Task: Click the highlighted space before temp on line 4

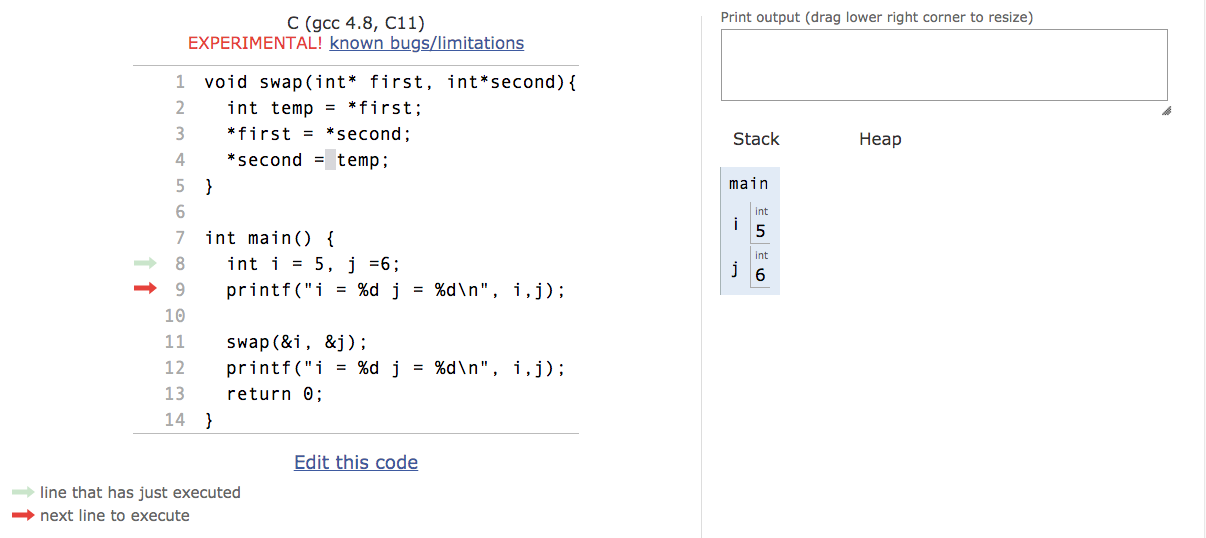Action: pyautogui.click(x=331, y=160)
